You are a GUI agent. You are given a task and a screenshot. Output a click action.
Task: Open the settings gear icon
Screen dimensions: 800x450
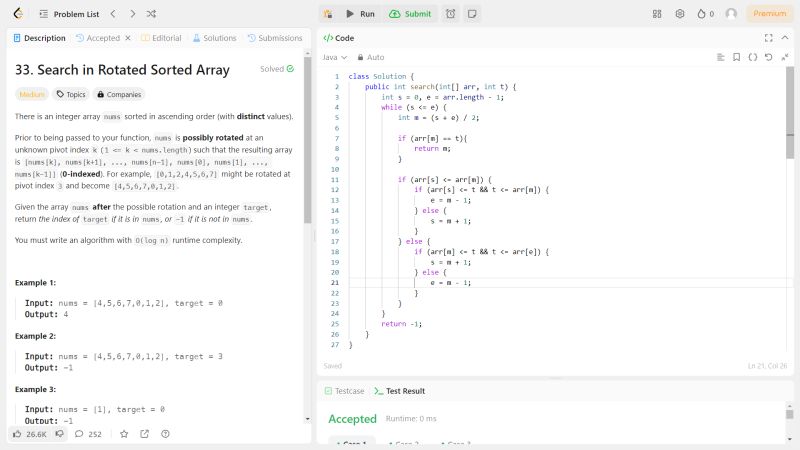tap(680, 14)
